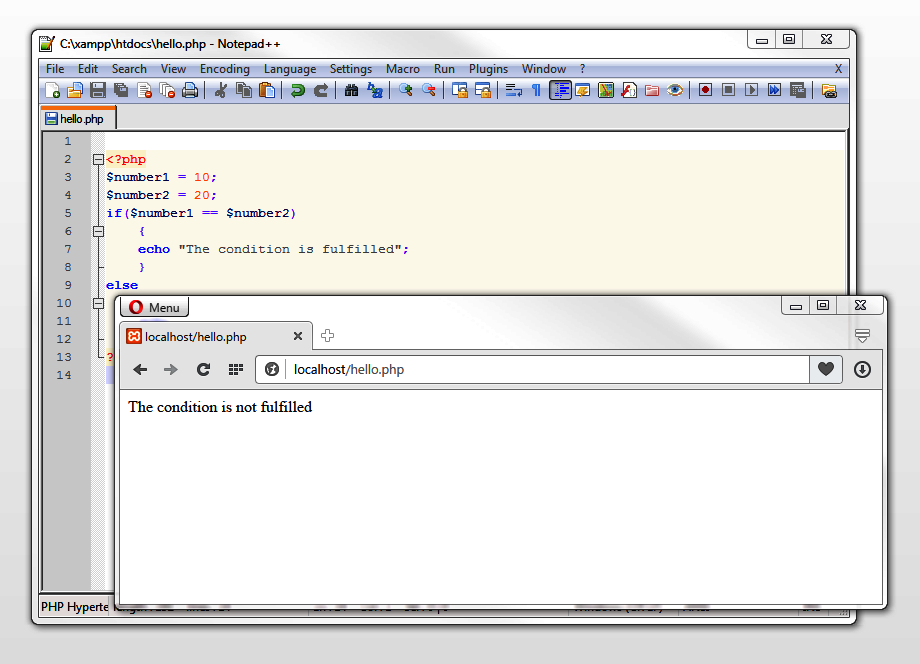920x664 pixels.
Task: Open a file using the toolbar icon
Action: click(x=73, y=90)
